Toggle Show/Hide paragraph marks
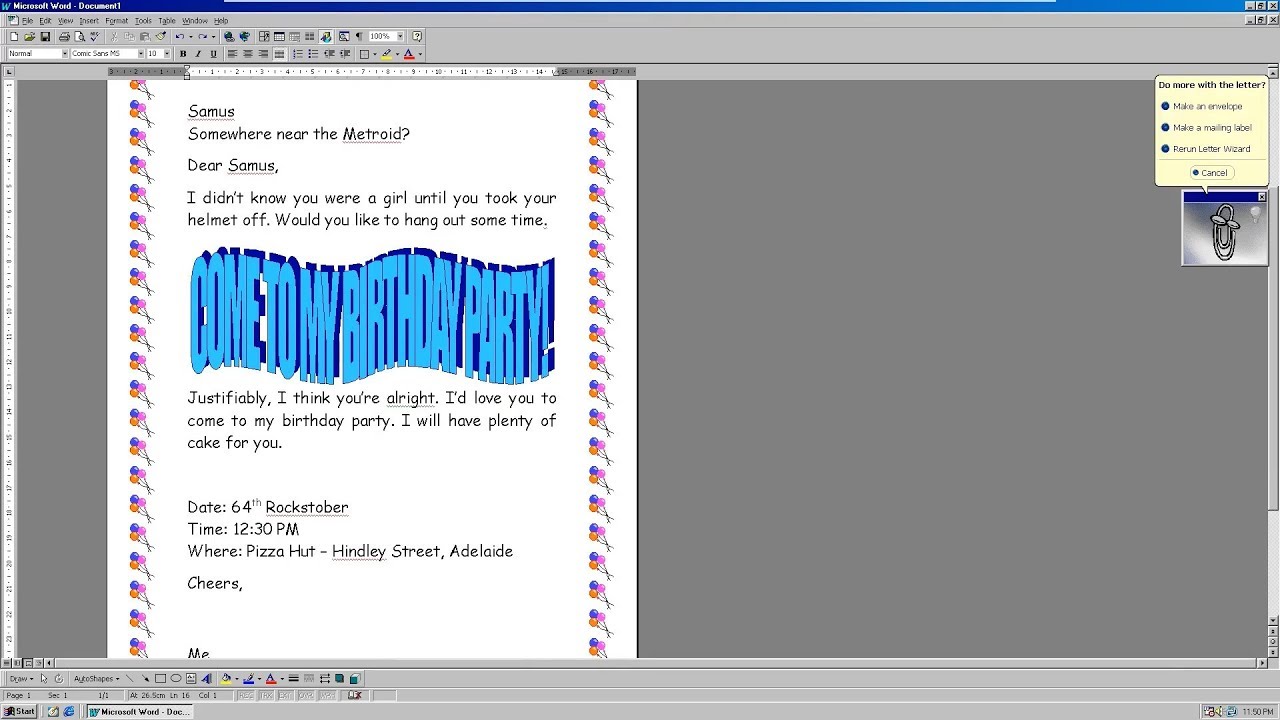The image size is (1280, 720). coord(359,37)
